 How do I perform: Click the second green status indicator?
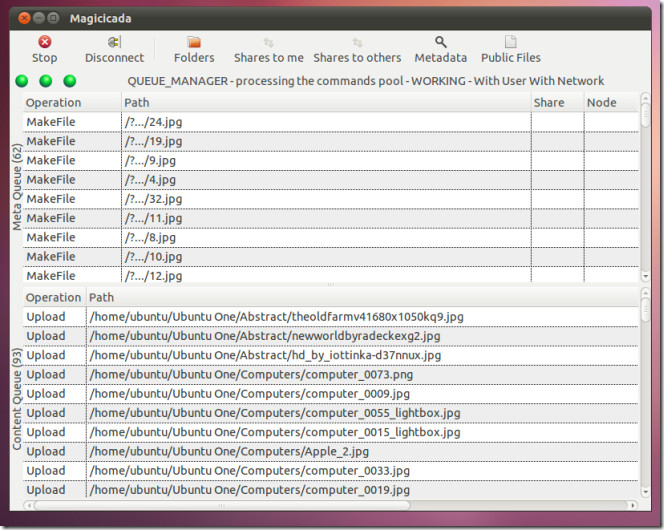(45, 80)
